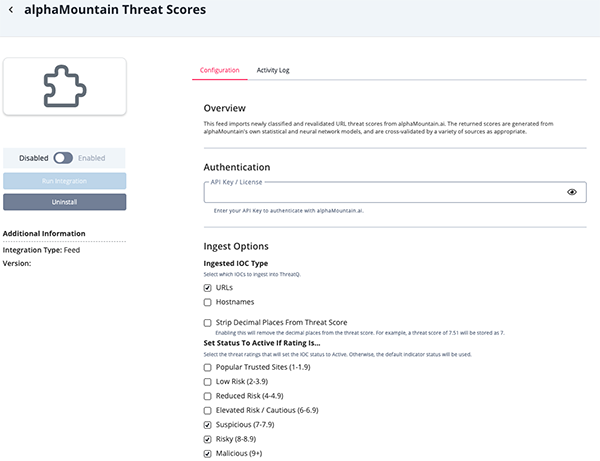Check the Reduced Risk (4-4.9) option
Viewport: 600px width, 461px height.
208,396
